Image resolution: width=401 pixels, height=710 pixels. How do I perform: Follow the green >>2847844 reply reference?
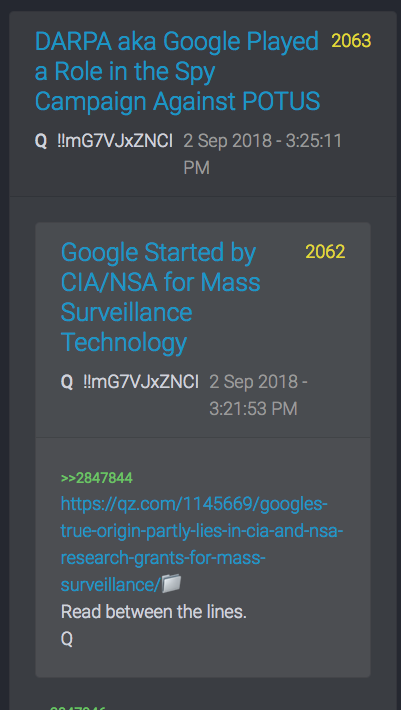[97, 478]
